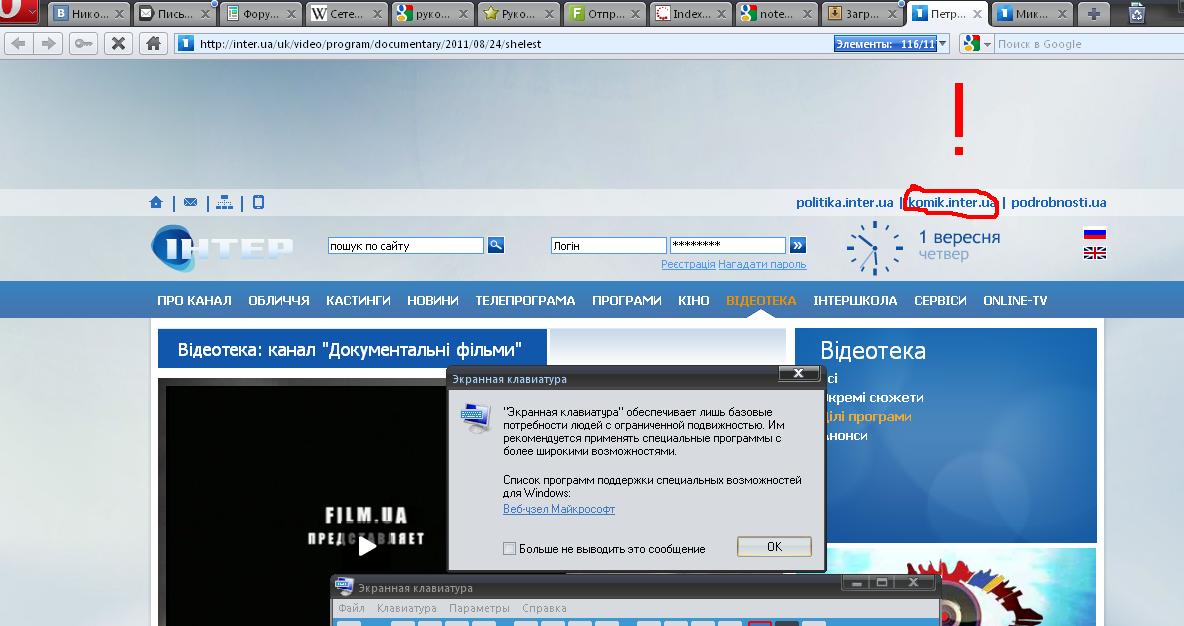
Task: Open the ІНТЕРШКОЛА site menu
Action: 855,301
